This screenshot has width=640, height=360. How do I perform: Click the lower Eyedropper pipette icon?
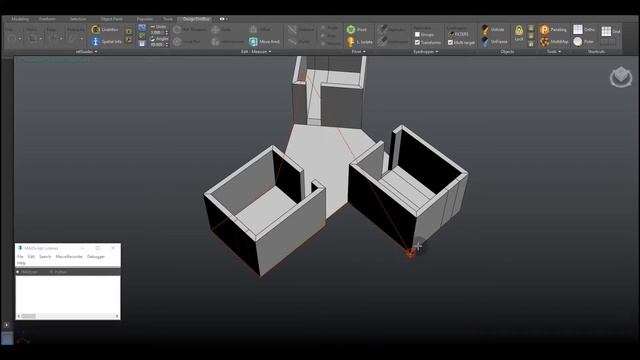tap(382, 41)
